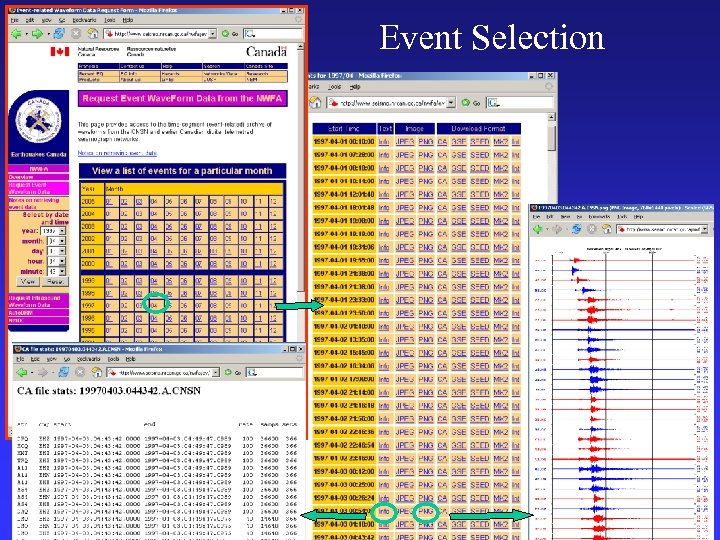Go back in the CA file stats window
Screen dimensions: 720x540
22,372
